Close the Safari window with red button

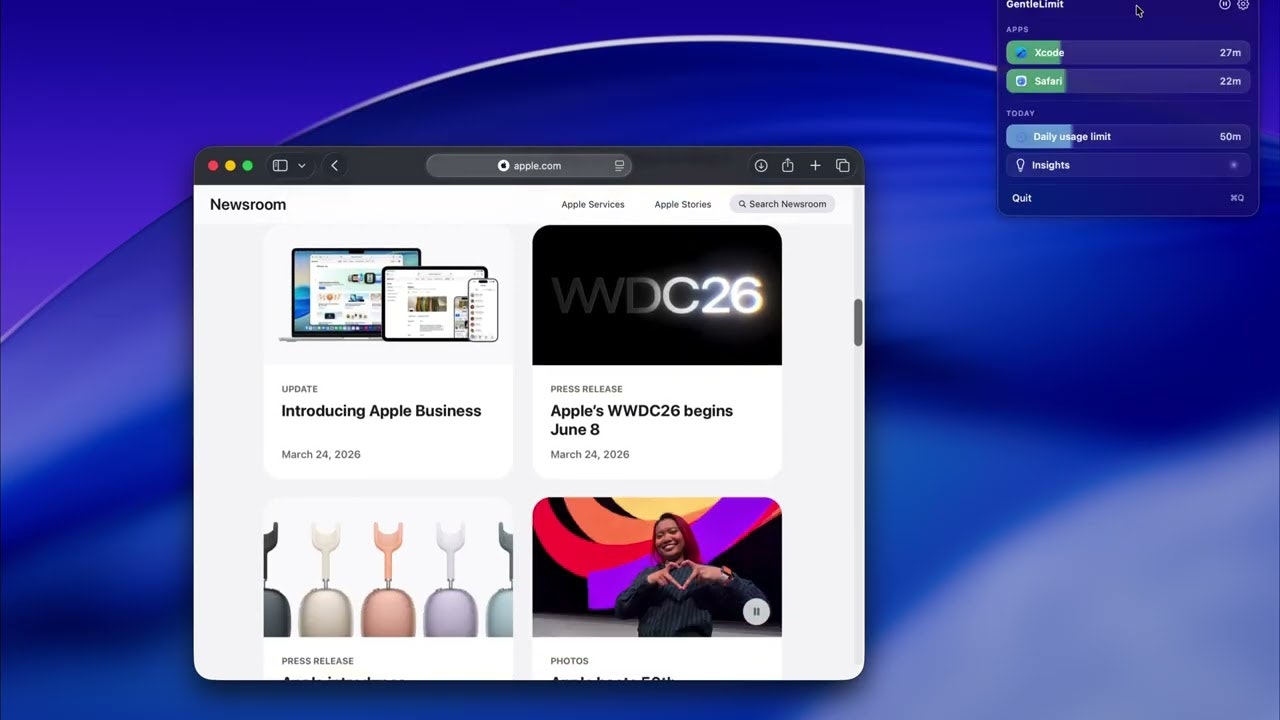click(x=213, y=166)
